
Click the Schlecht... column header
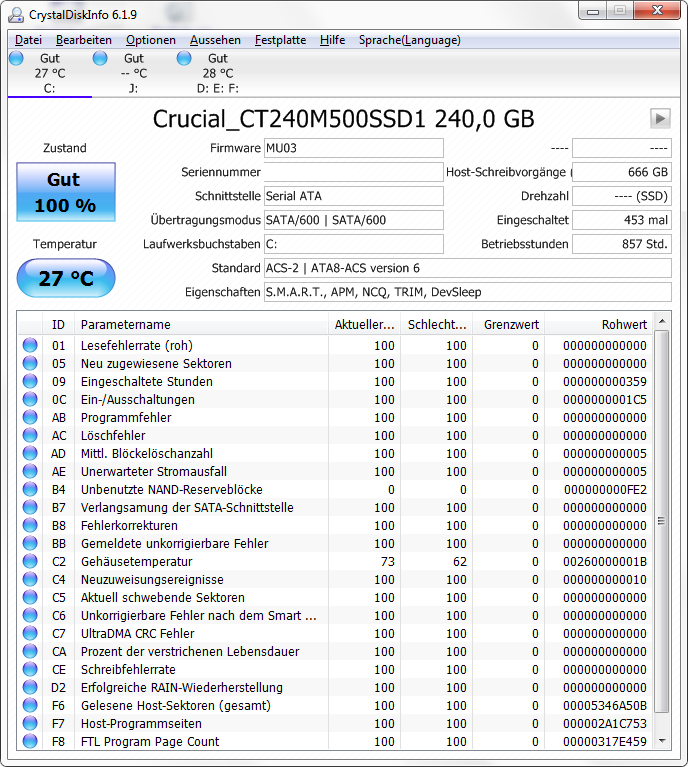[436, 324]
